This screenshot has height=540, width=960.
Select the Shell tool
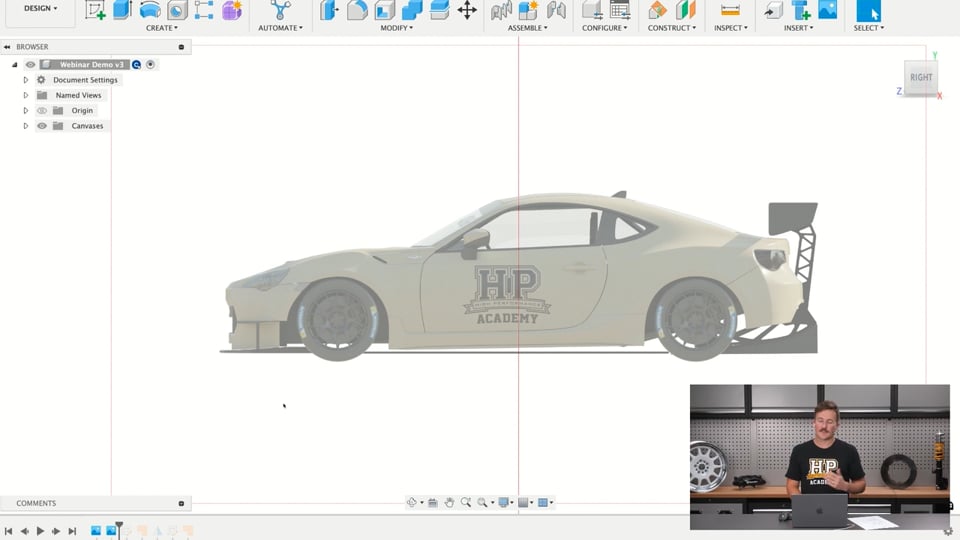(x=384, y=10)
